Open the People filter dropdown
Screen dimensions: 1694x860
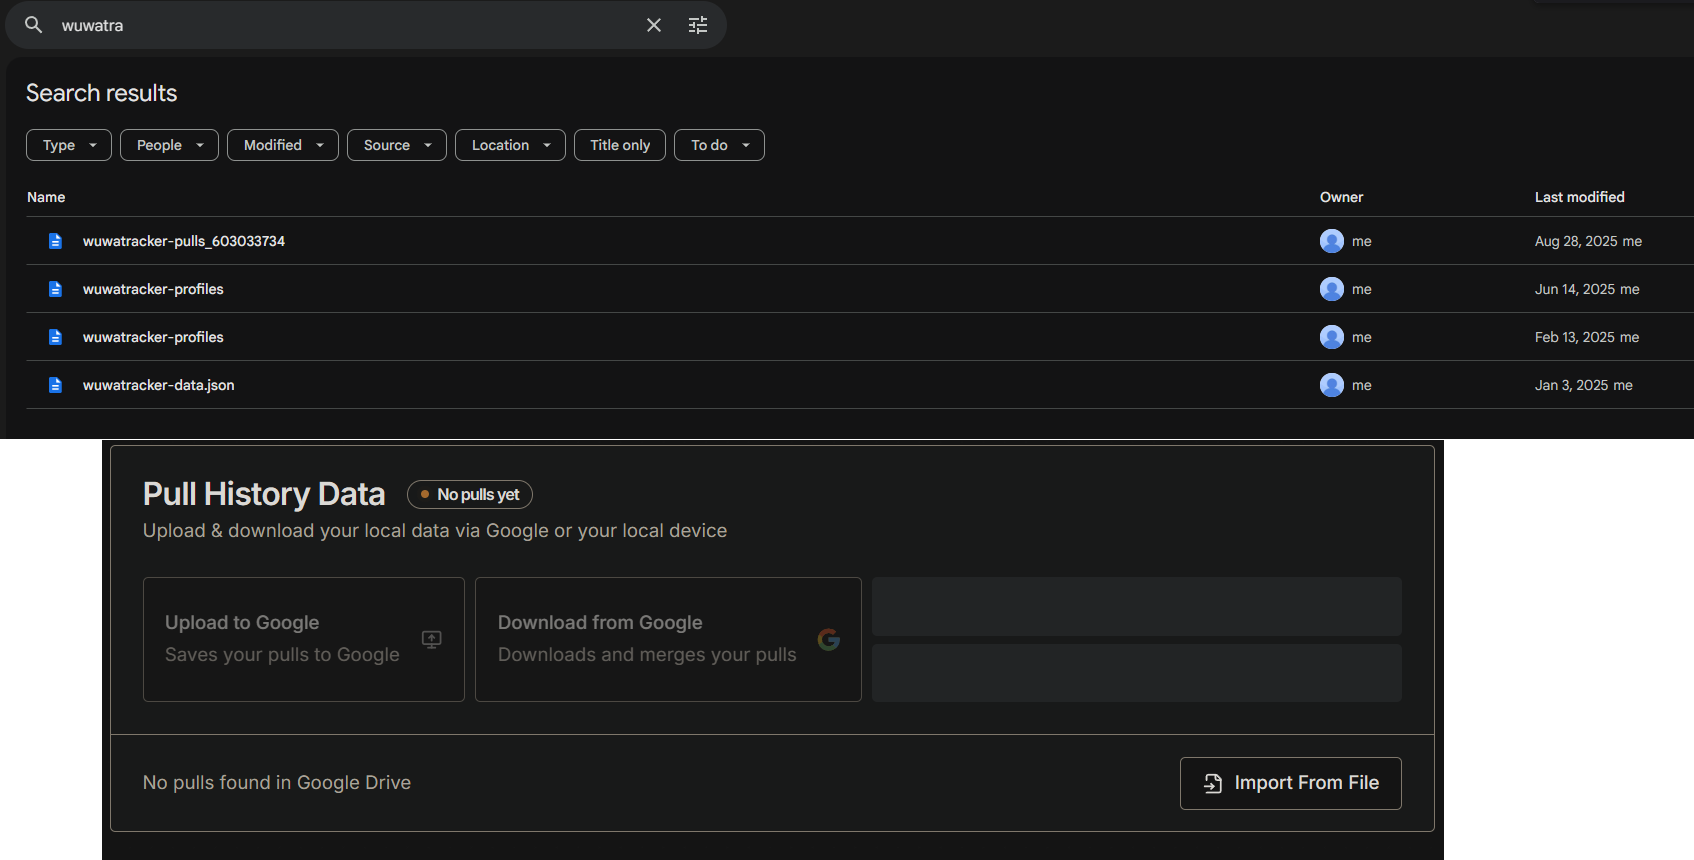(169, 145)
